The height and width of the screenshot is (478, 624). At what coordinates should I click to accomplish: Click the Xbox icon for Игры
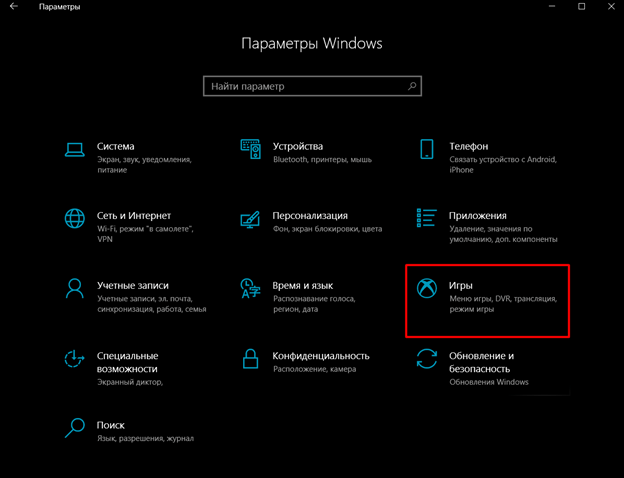pos(427,288)
